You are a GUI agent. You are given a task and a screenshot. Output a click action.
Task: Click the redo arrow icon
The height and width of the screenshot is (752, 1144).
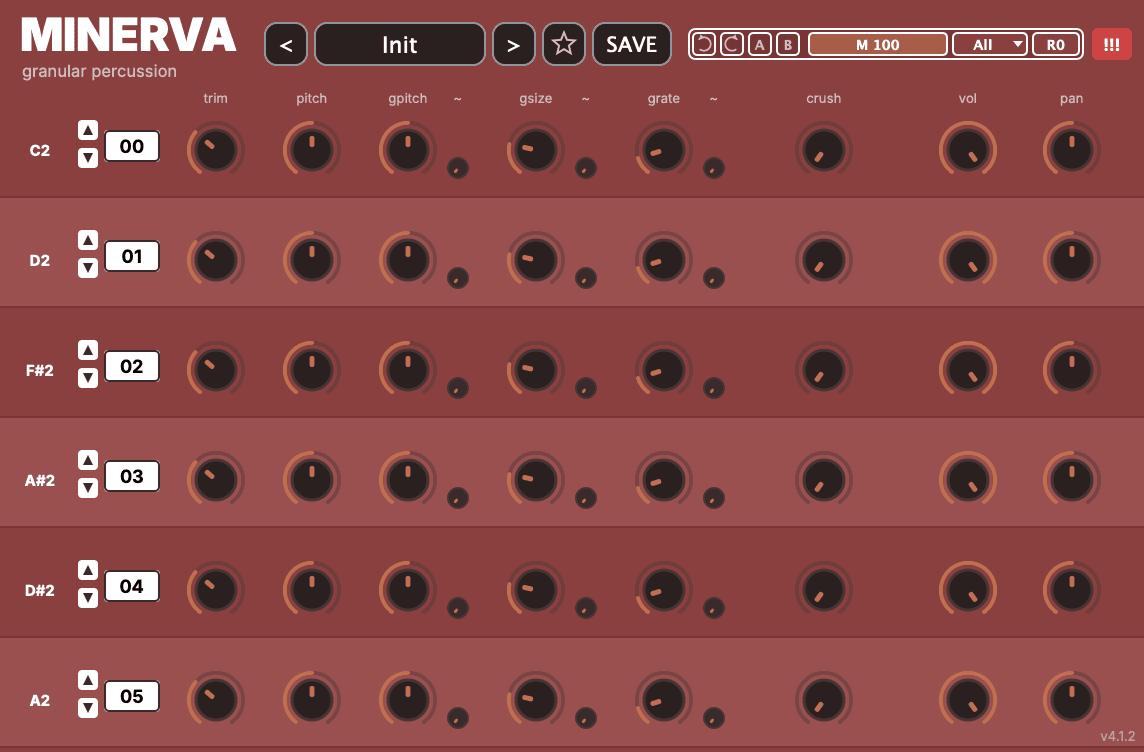(x=731, y=44)
